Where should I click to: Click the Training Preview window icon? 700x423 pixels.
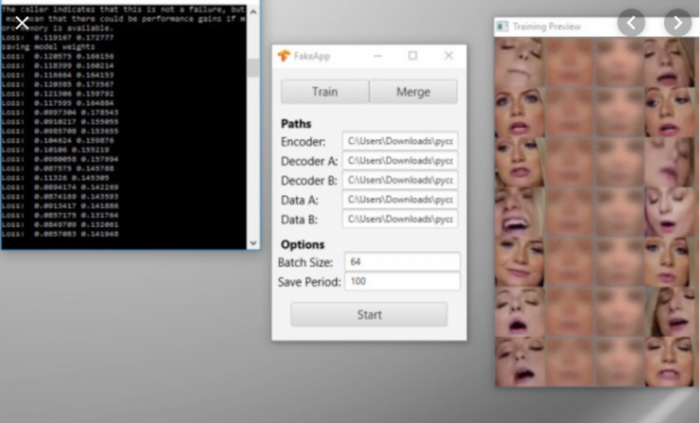504,26
